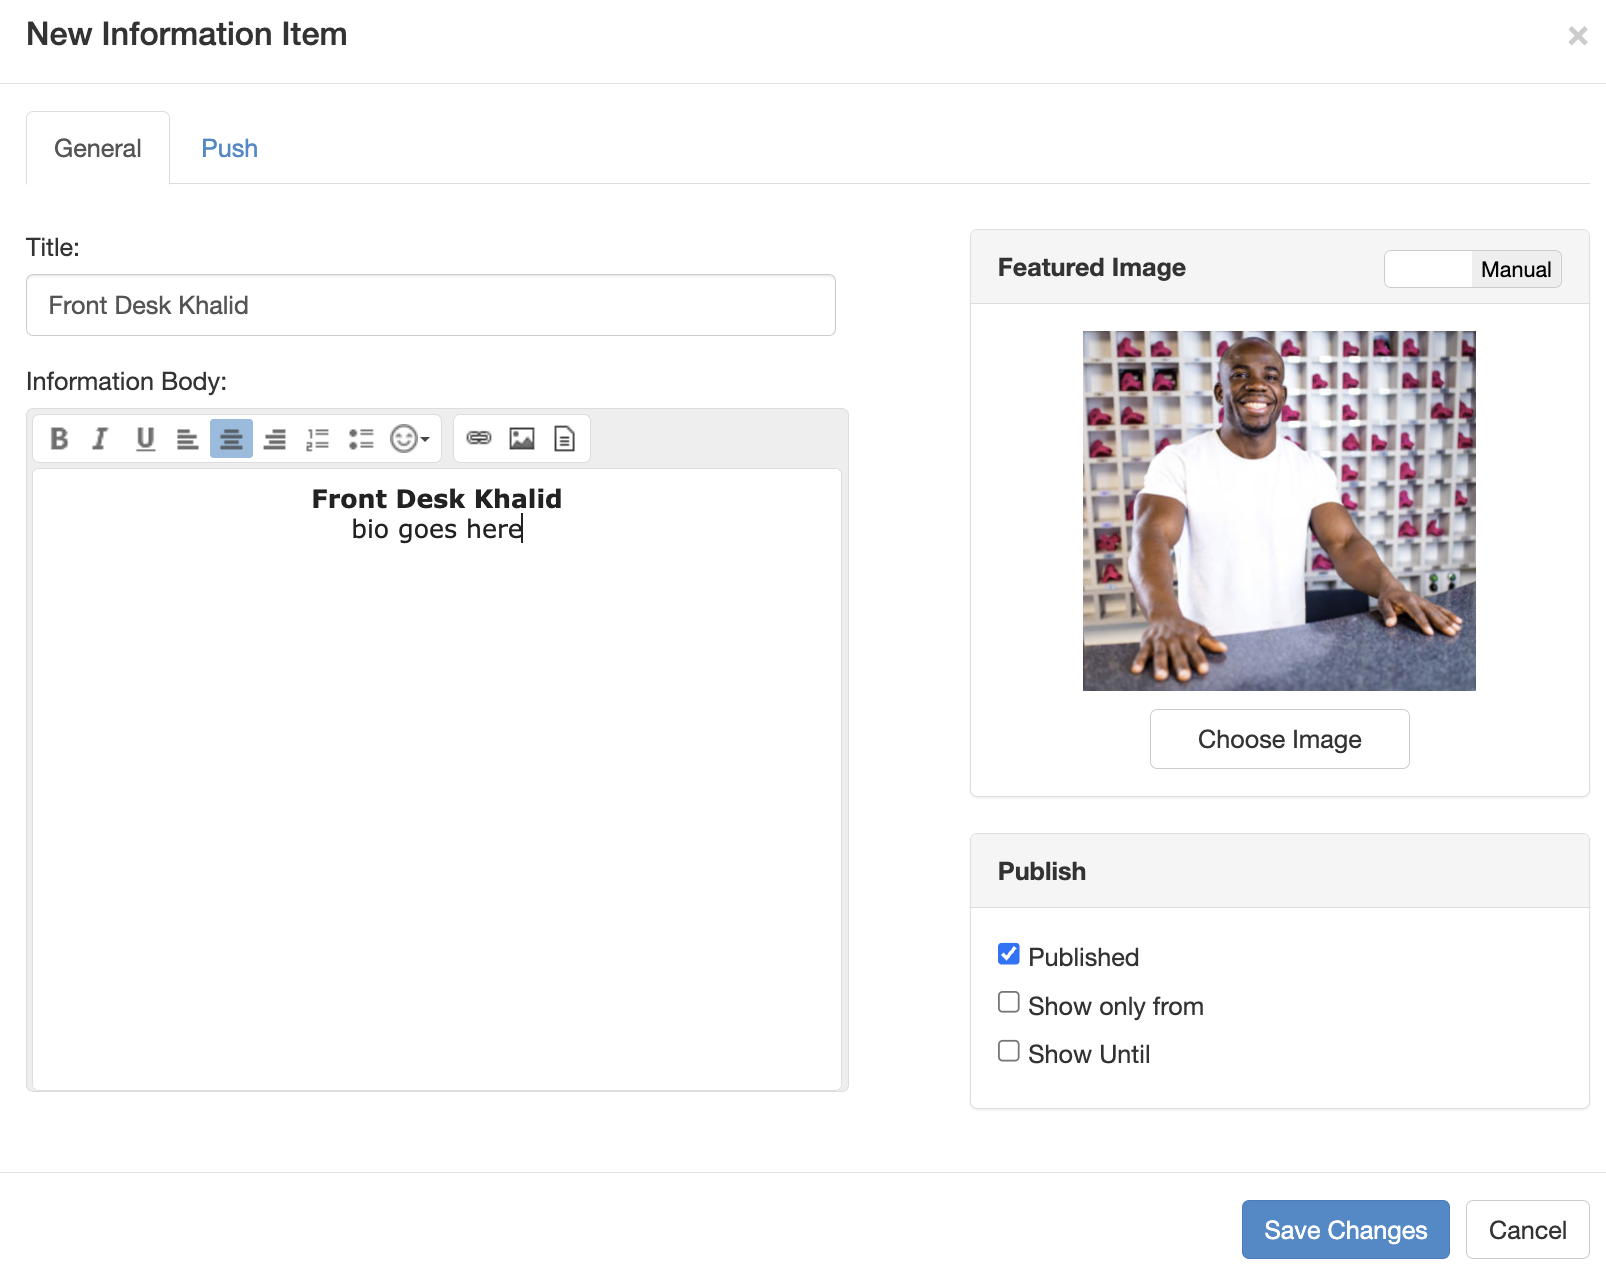Align text to the left
The image size is (1606, 1272).
pos(187,439)
